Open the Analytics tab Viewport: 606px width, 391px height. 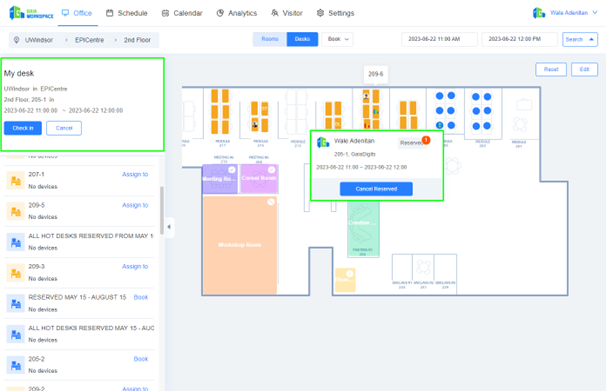(237, 13)
